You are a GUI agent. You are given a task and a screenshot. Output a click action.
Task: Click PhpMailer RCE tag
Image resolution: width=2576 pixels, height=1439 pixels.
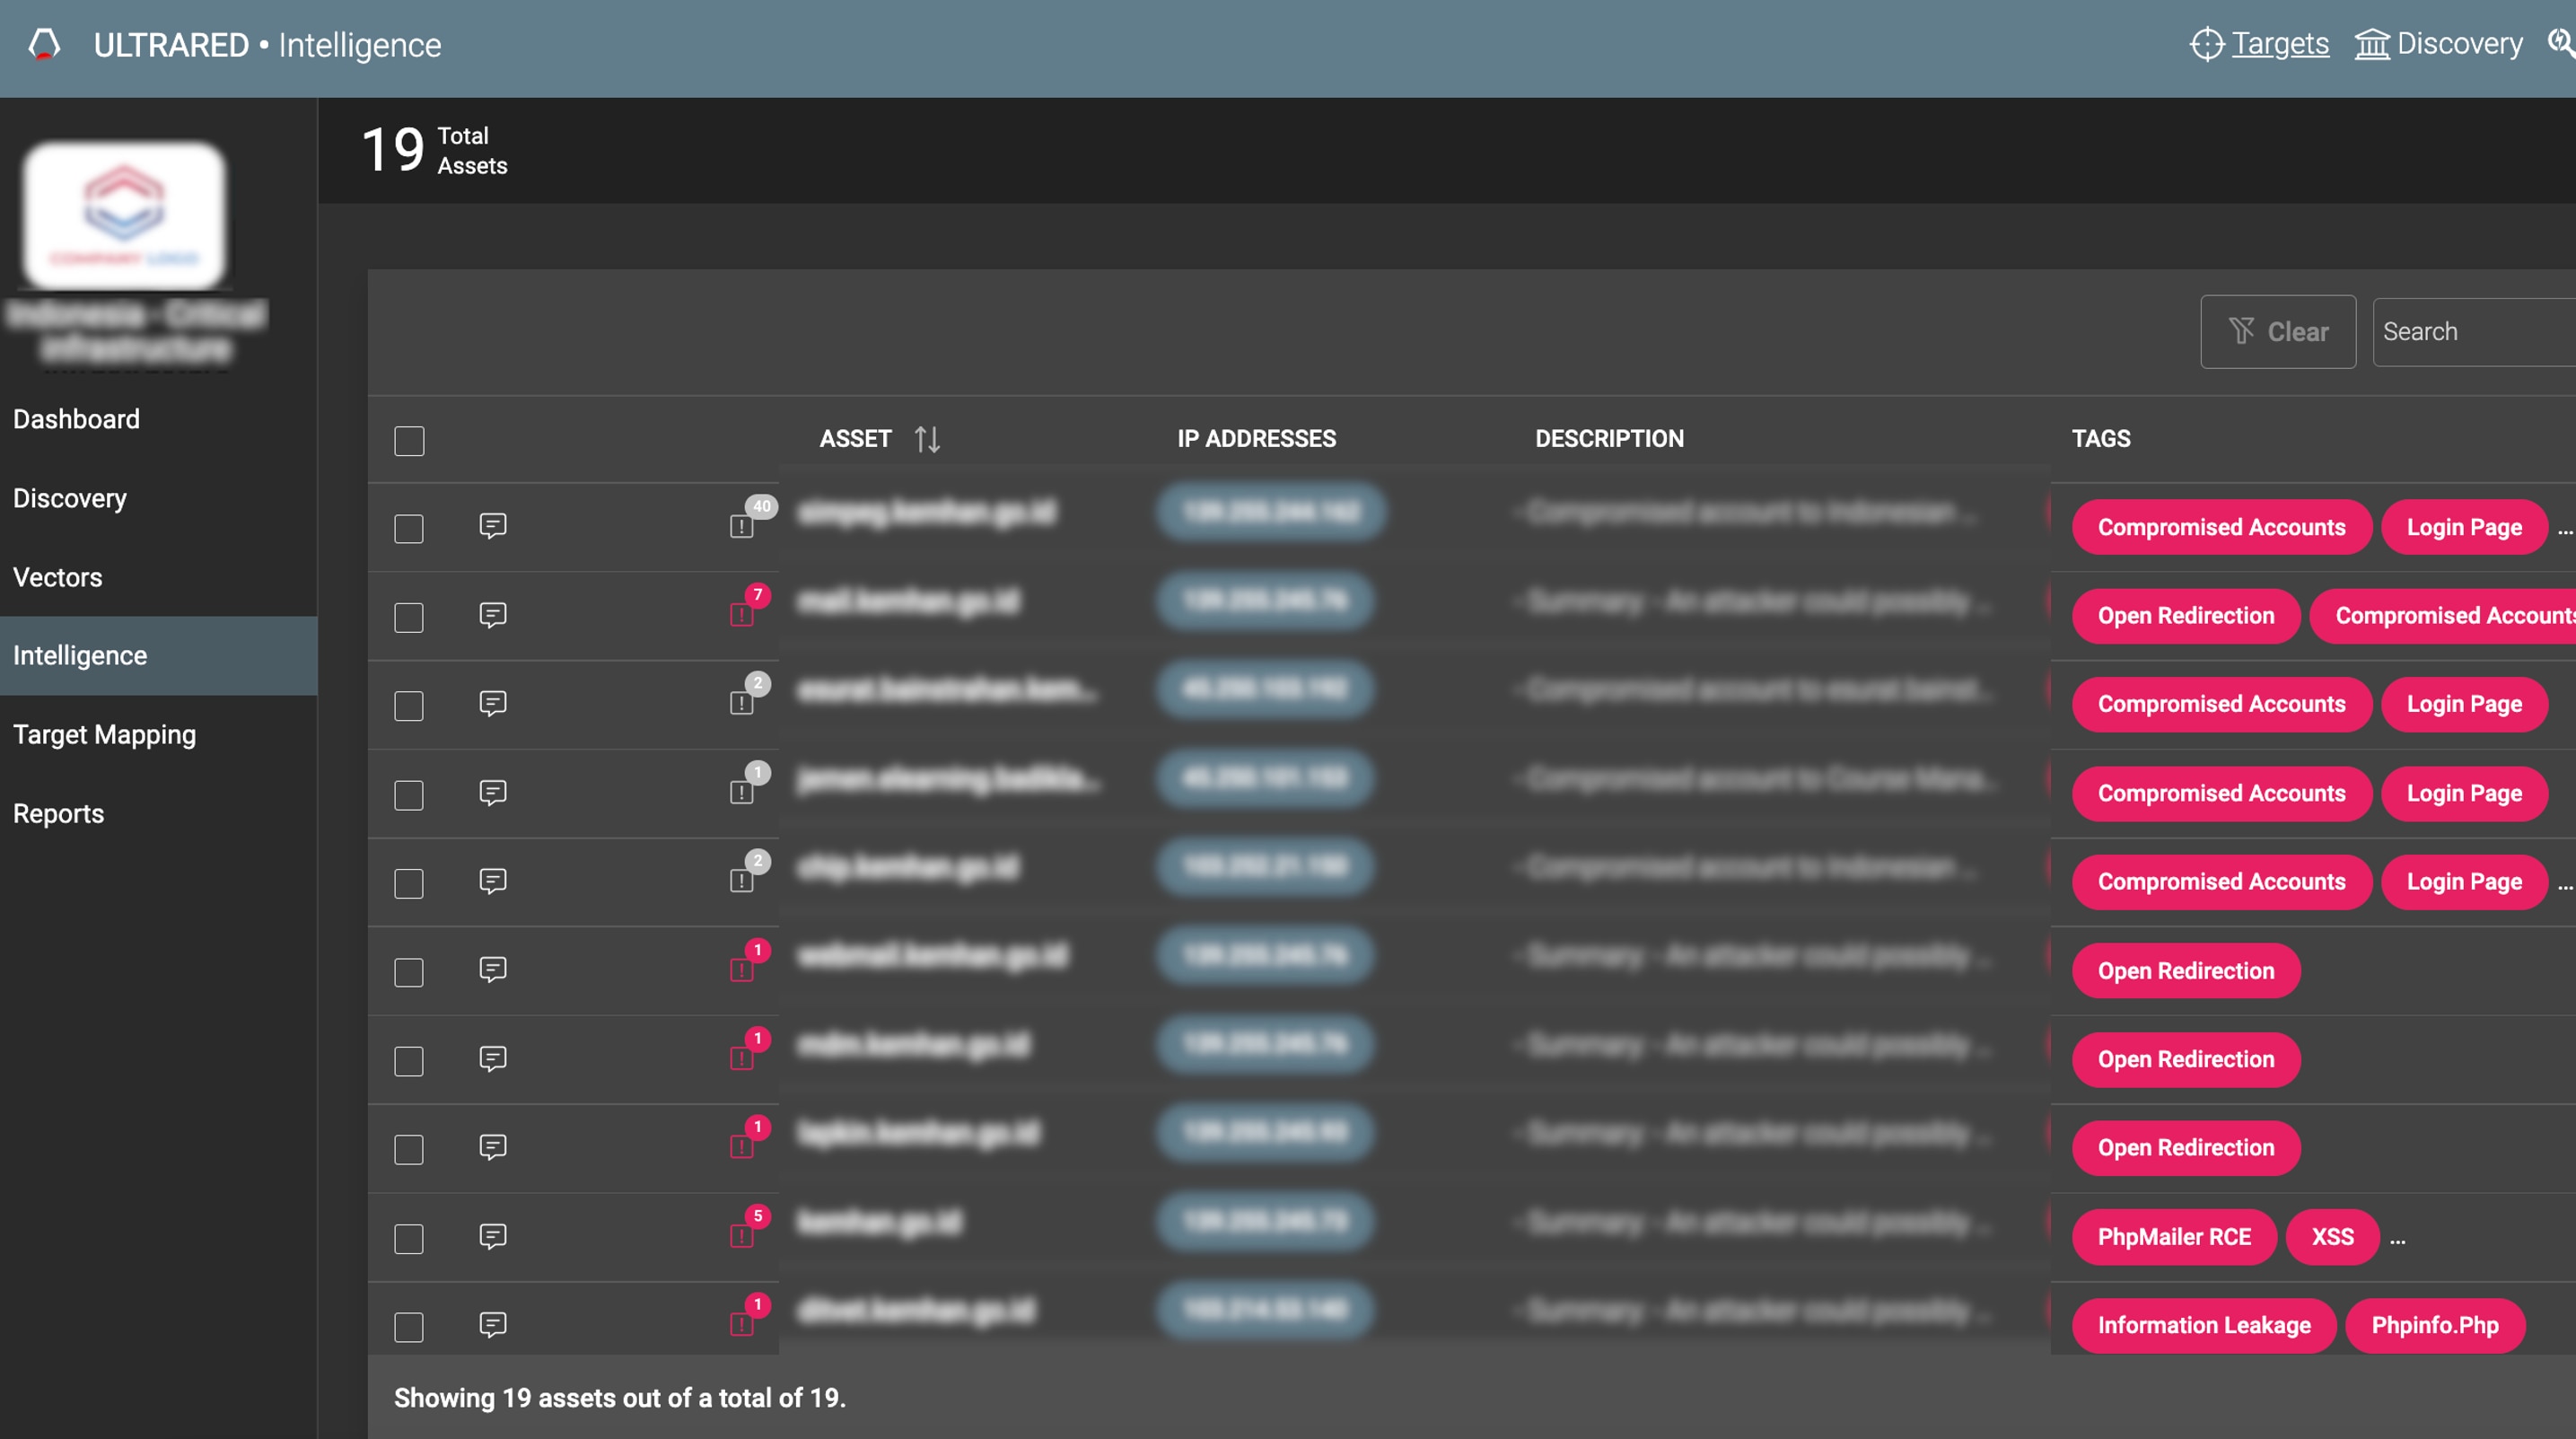pyautogui.click(x=2174, y=1237)
